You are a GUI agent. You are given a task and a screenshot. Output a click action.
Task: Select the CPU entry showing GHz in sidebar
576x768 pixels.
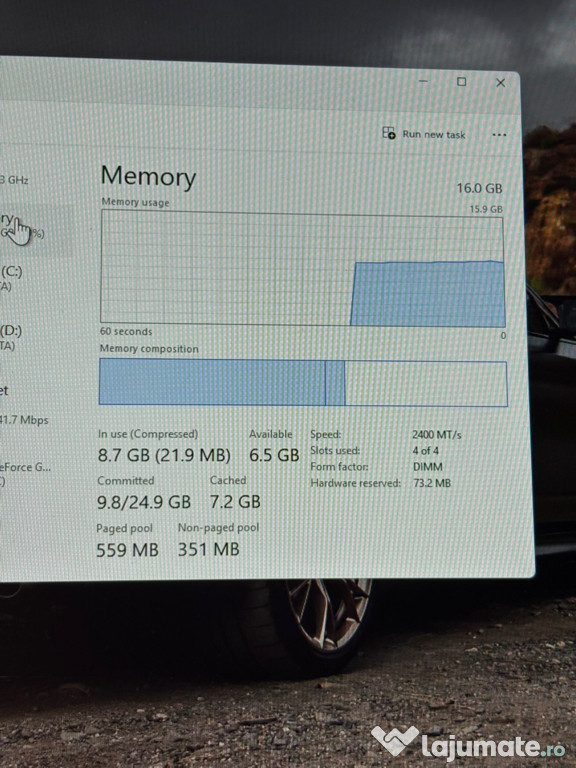tap(15, 180)
